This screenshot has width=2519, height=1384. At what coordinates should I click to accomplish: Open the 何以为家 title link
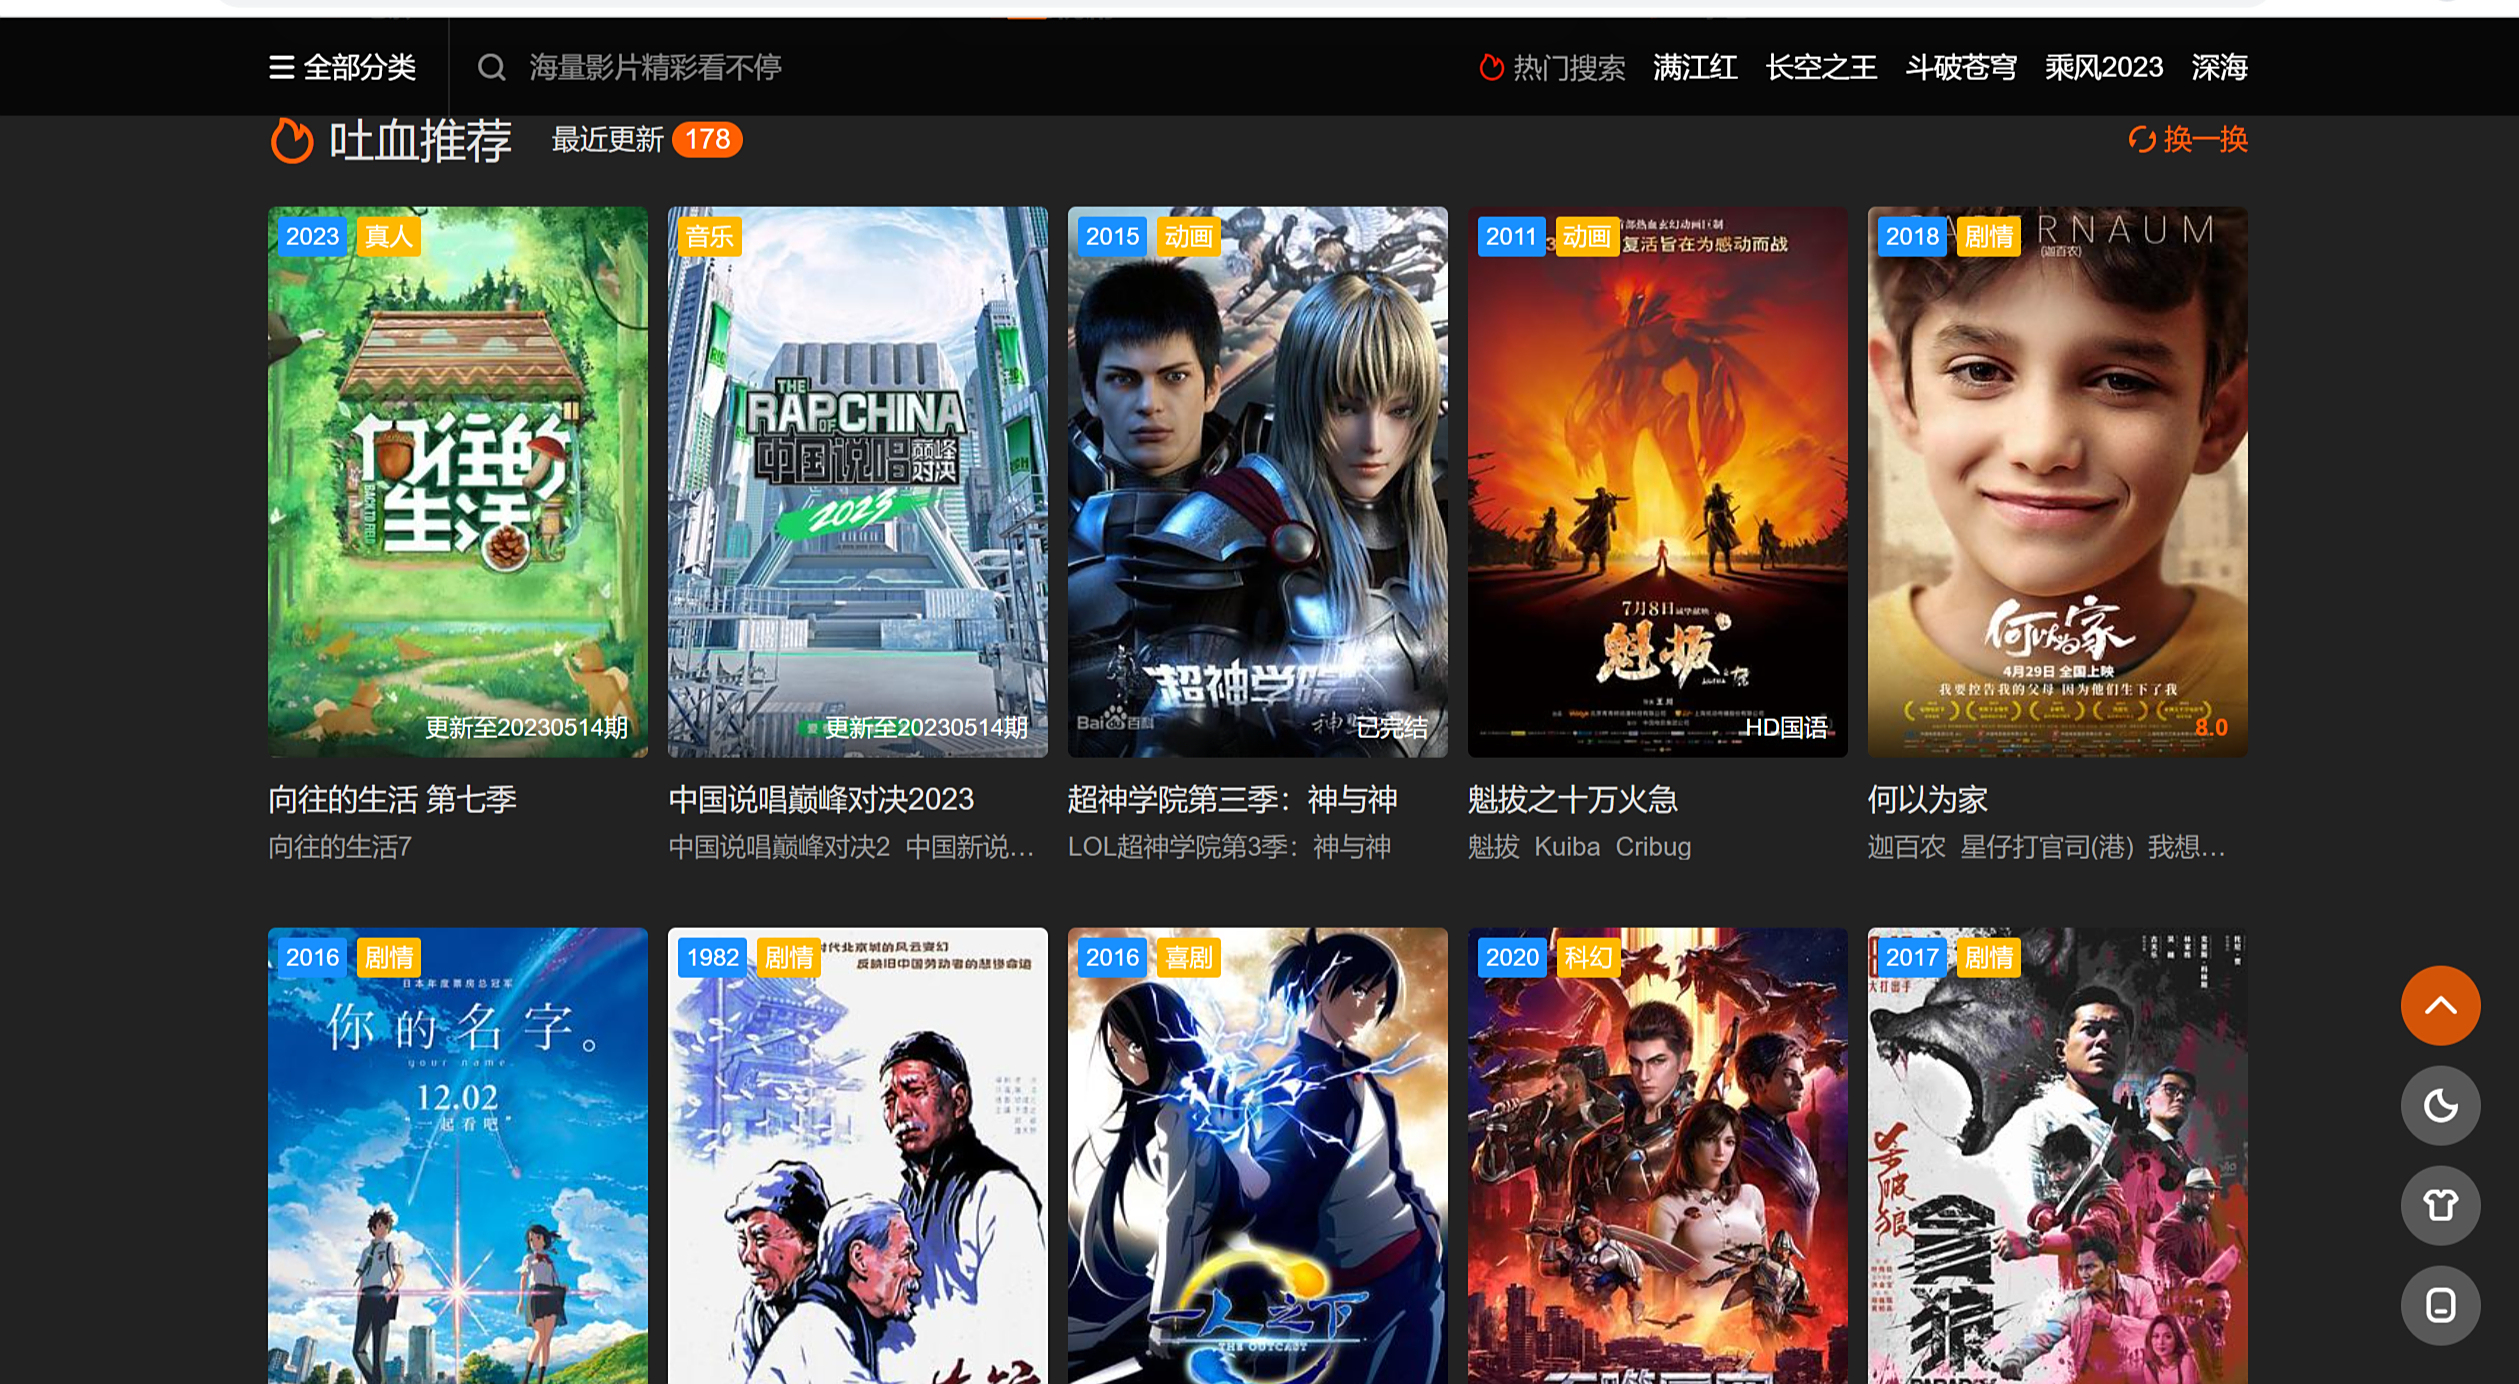coord(1926,799)
